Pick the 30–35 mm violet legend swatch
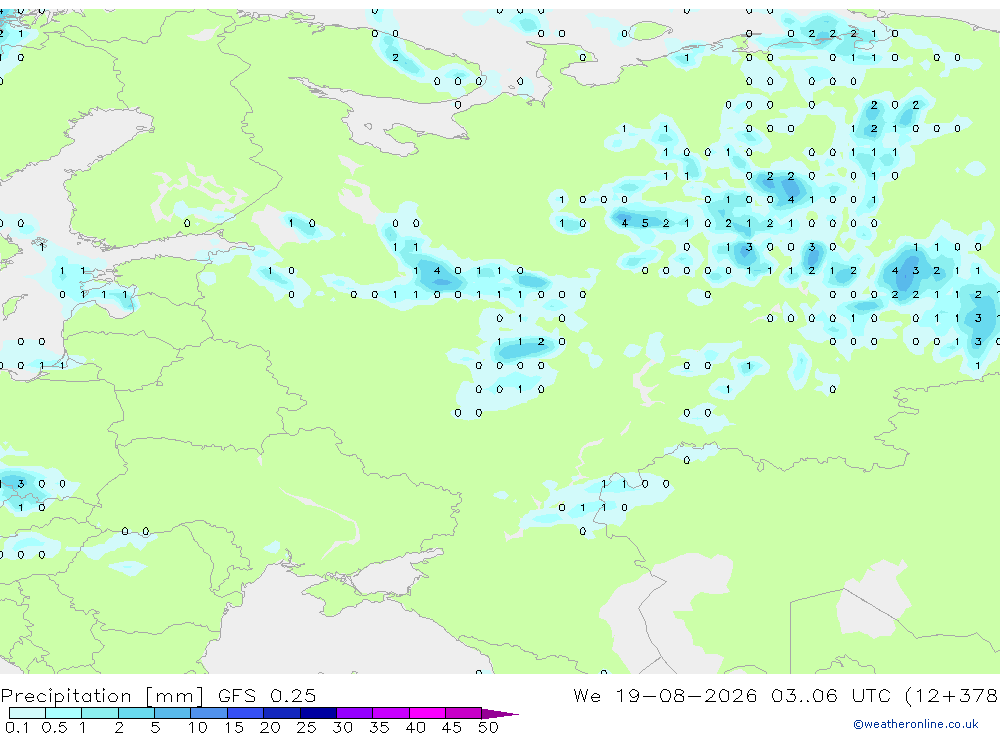The width and height of the screenshot is (1000, 733). point(355,713)
